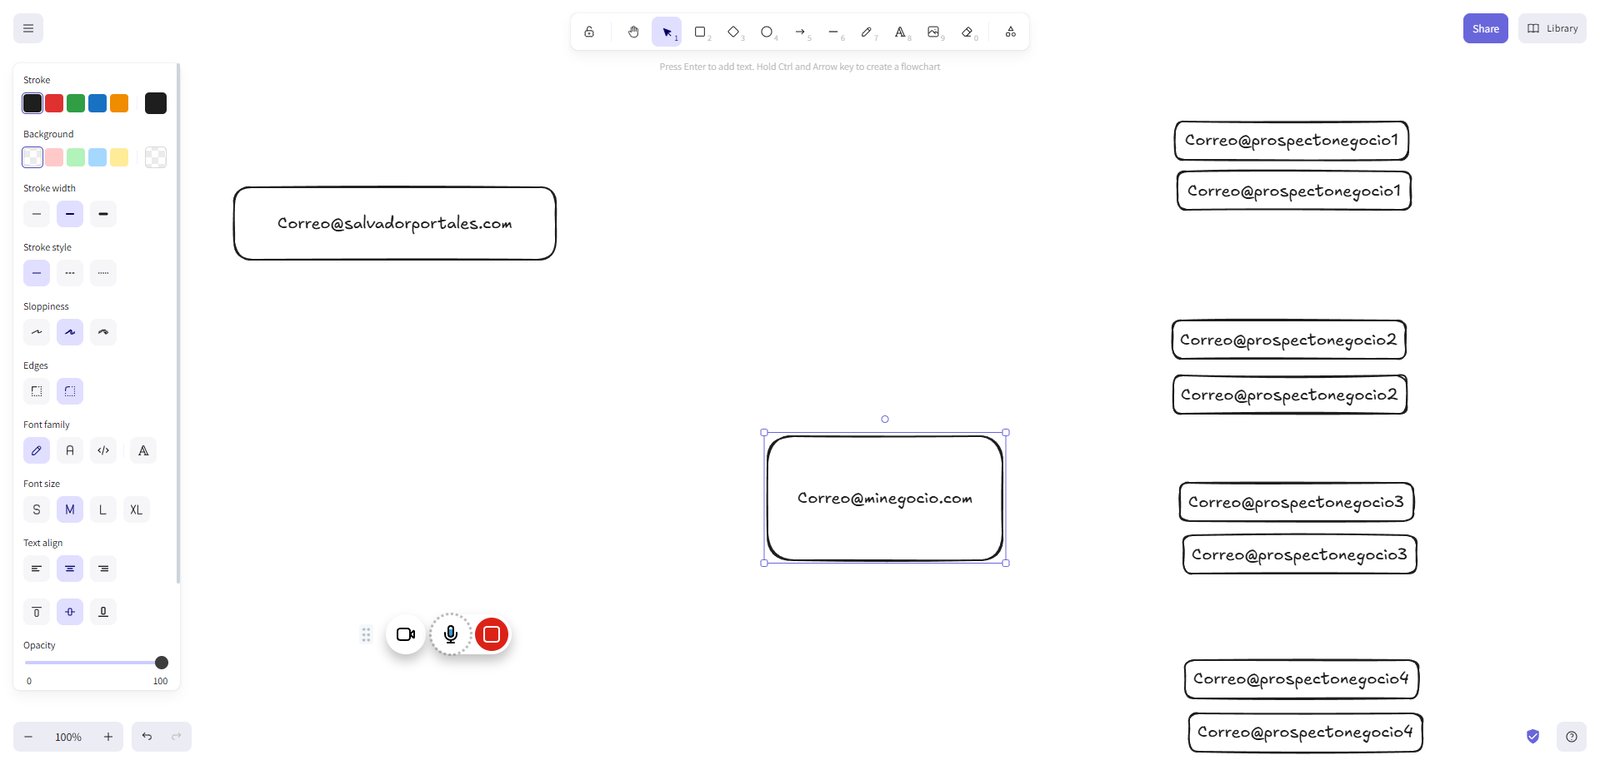
Task: Select the Draw pencil tool
Action: 867,32
